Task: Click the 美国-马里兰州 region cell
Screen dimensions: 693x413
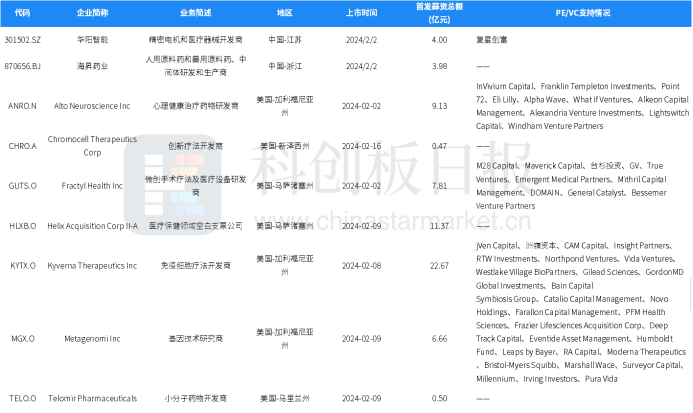Action: 285,399
